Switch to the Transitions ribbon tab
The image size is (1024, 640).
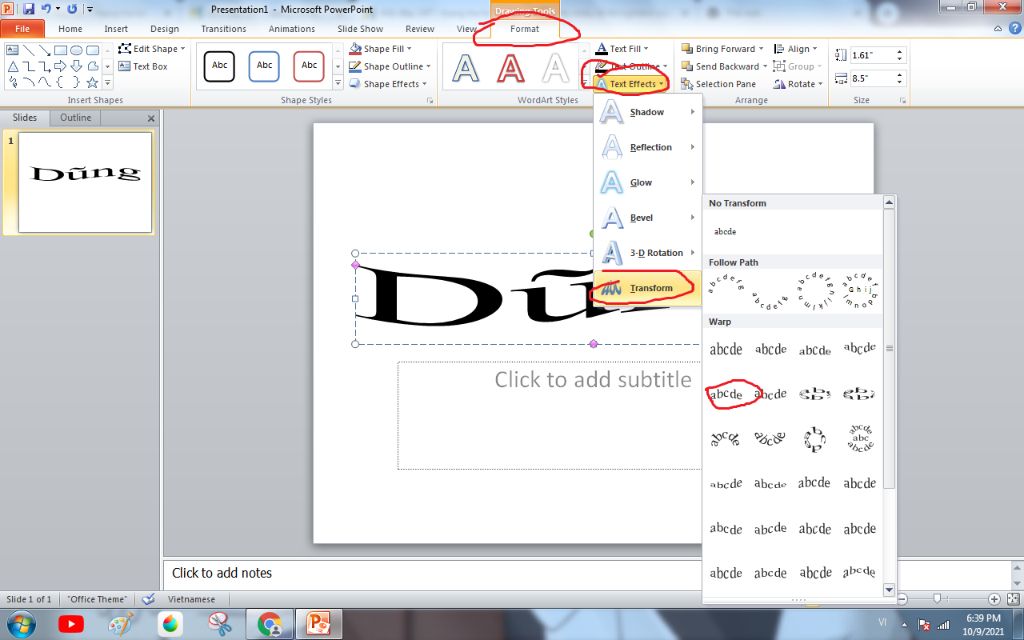pyautogui.click(x=223, y=29)
